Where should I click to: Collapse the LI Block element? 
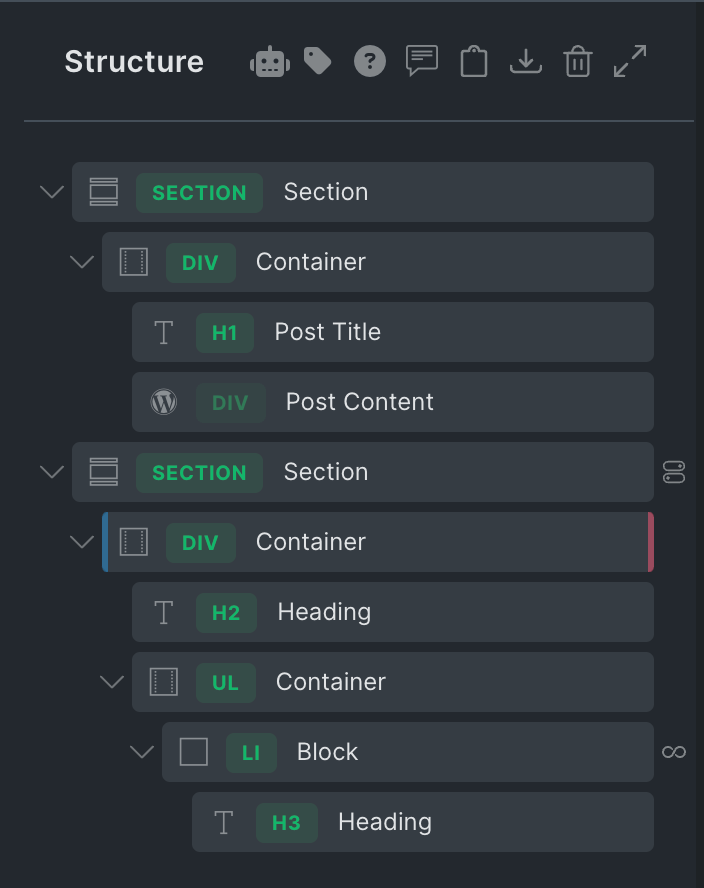pyautogui.click(x=142, y=752)
